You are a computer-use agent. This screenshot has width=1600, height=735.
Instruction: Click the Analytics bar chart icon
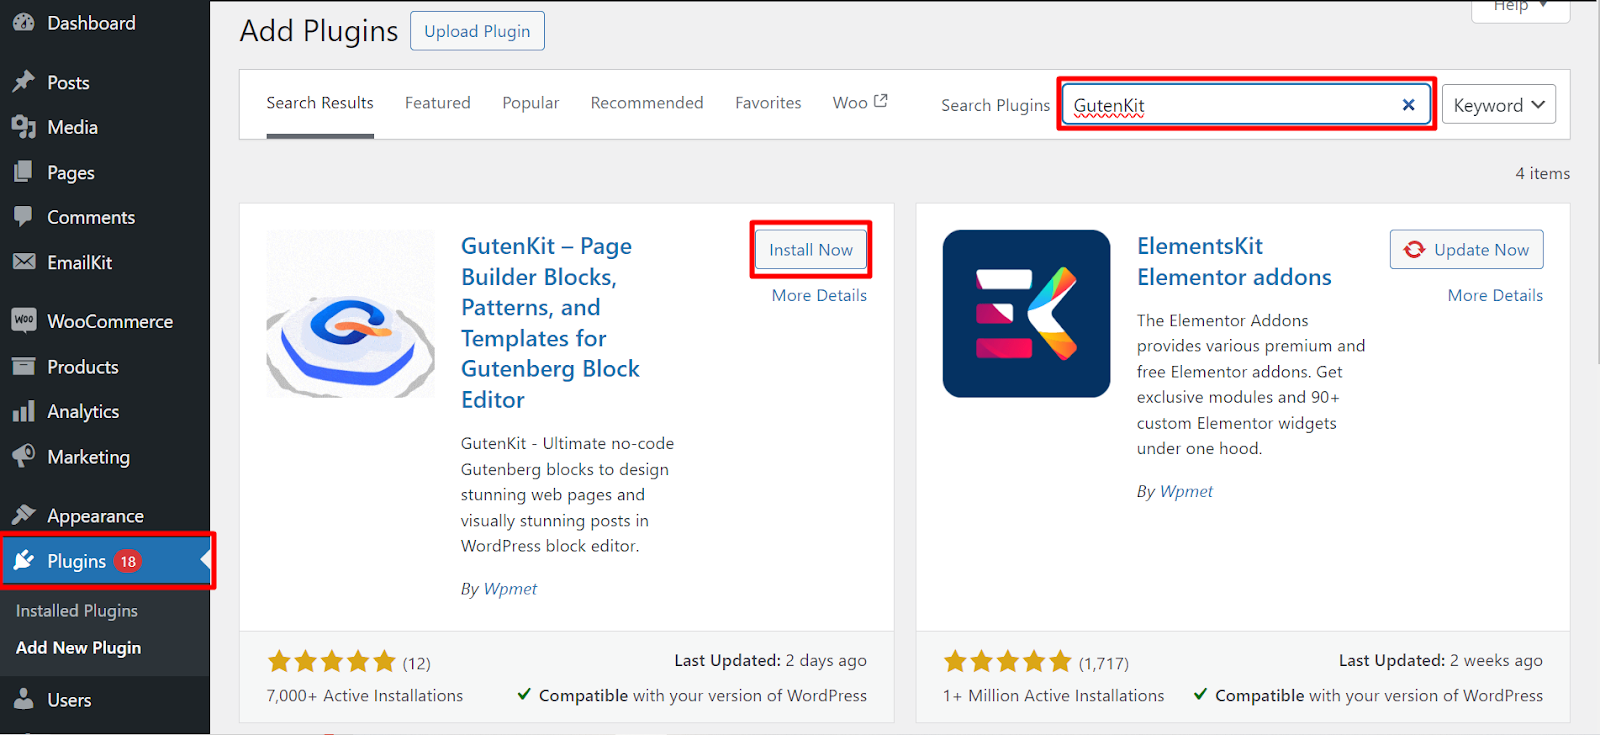pyautogui.click(x=24, y=411)
